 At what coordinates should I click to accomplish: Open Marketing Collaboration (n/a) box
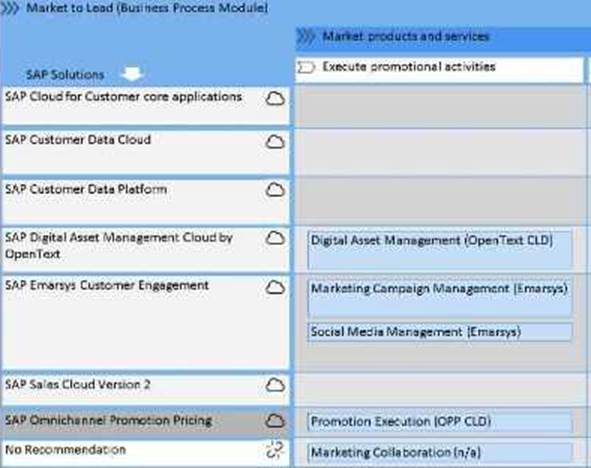440,452
